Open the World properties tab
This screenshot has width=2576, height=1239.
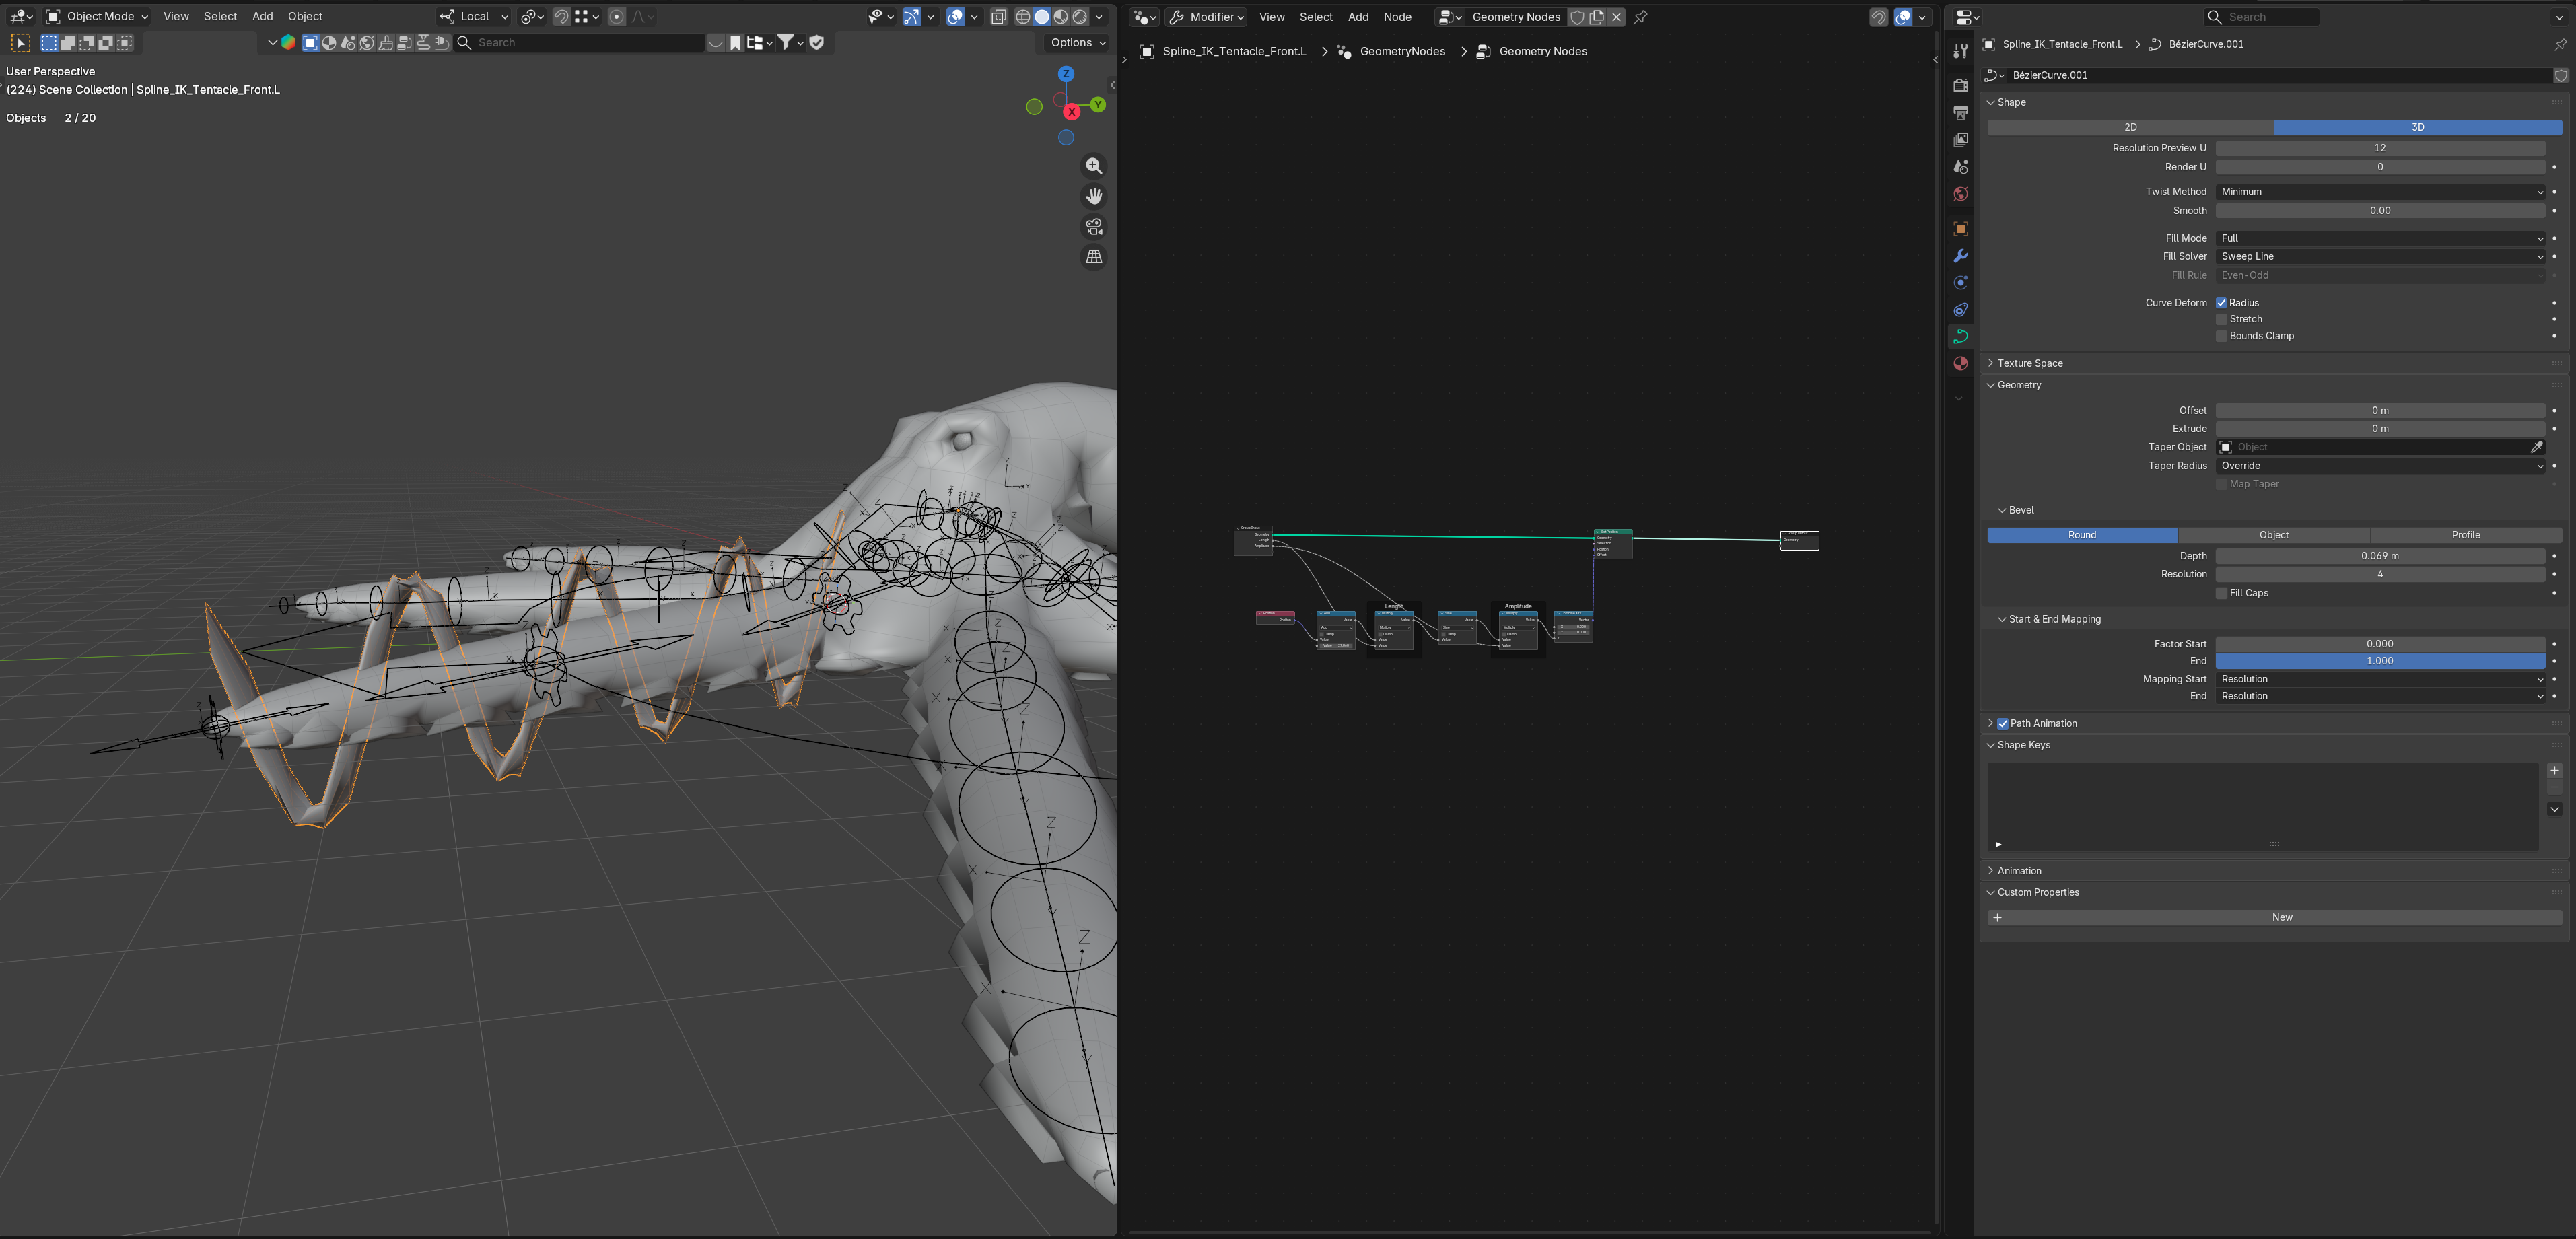[x=1960, y=194]
